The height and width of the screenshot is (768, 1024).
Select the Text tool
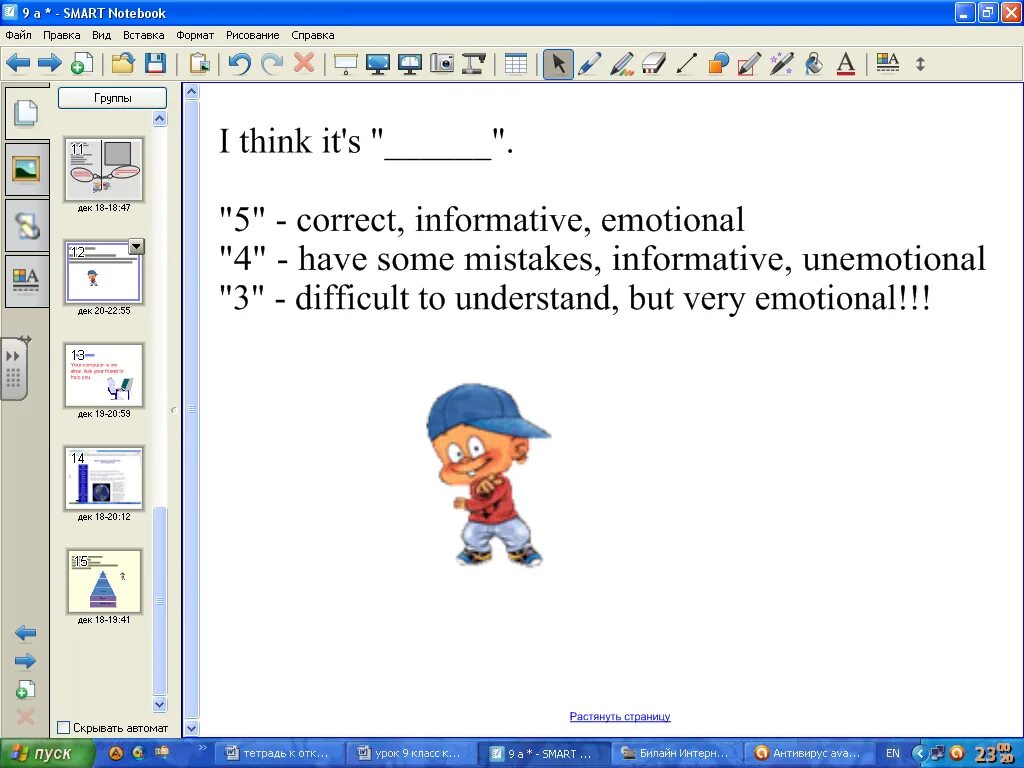(846, 63)
